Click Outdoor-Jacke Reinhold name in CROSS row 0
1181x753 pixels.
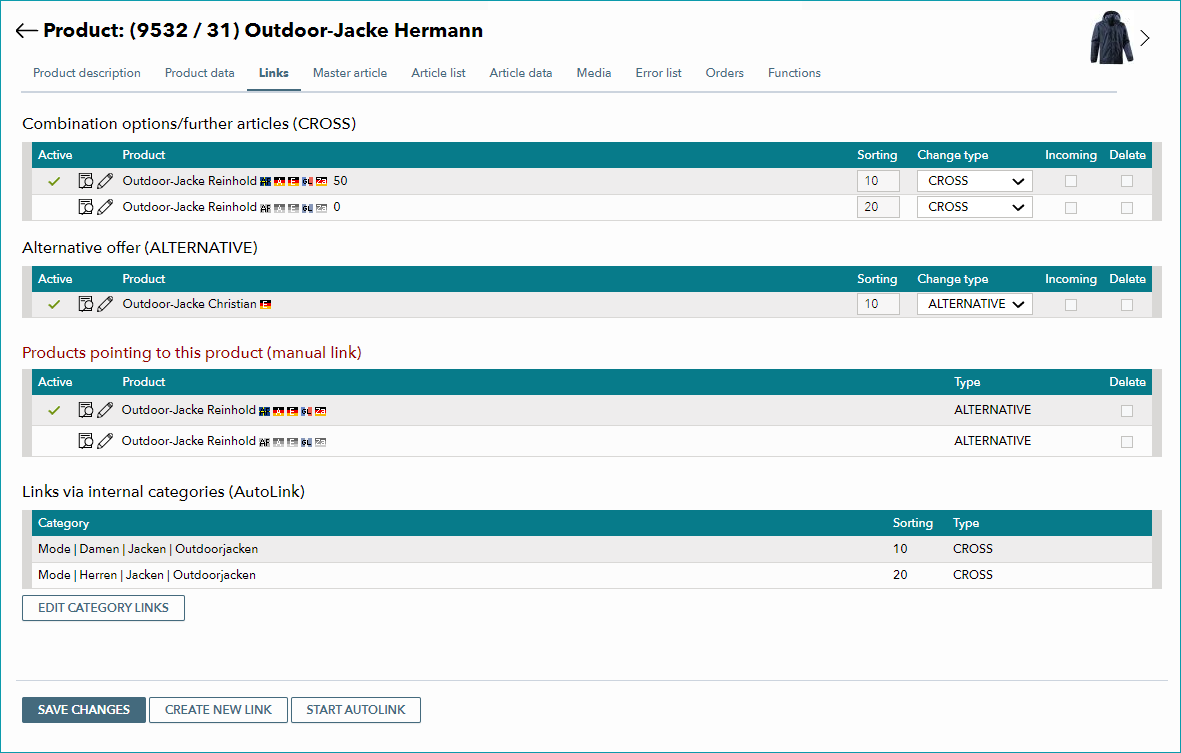[x=190, y=207]
